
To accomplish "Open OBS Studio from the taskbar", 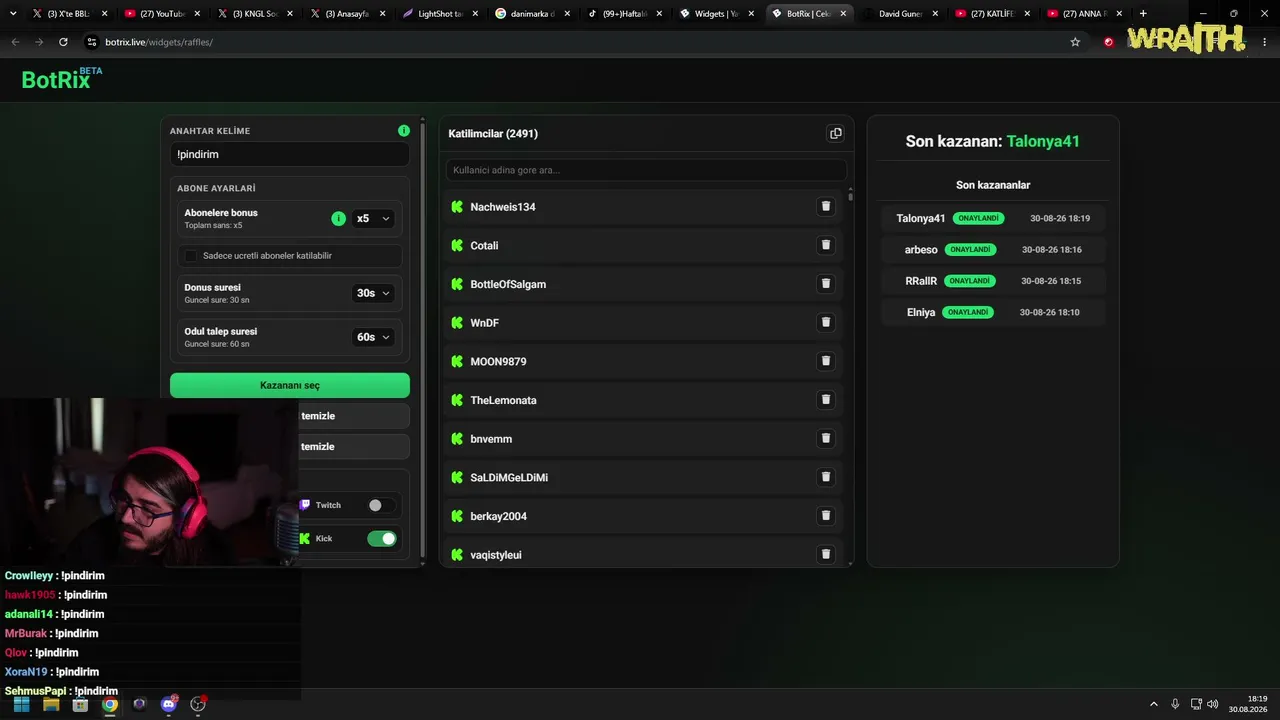I will point(198,704).
